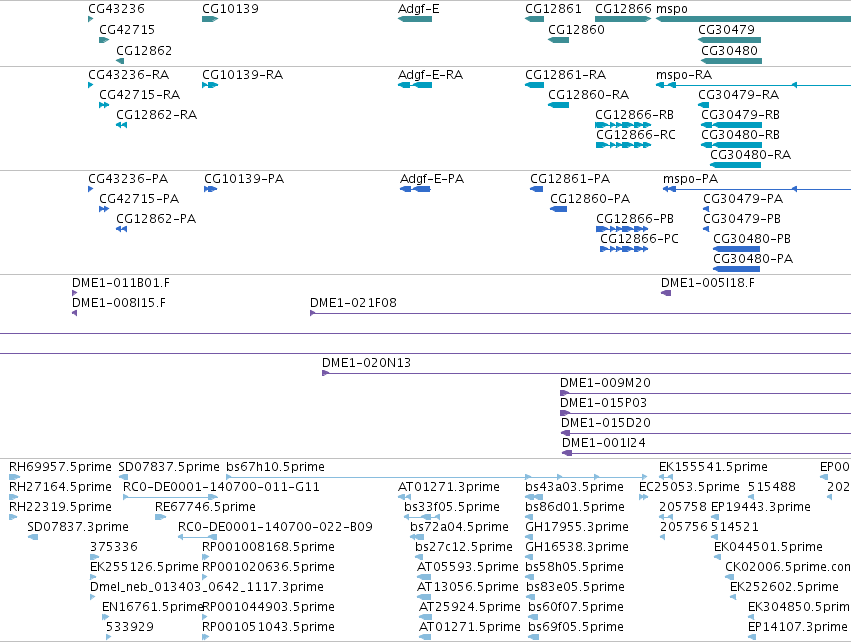851x642 pixels.
Task: Select EST bs69f05.5prime
Action: (534, 637)
